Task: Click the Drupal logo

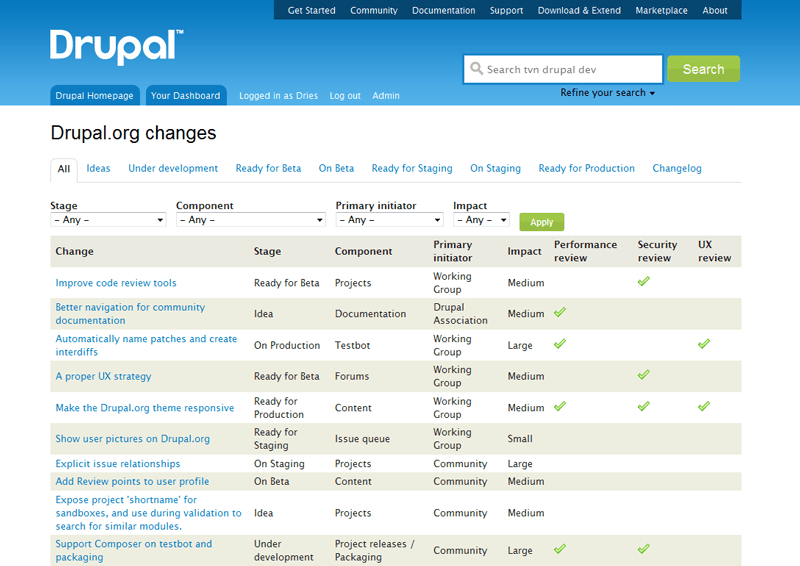Action: 116,46
